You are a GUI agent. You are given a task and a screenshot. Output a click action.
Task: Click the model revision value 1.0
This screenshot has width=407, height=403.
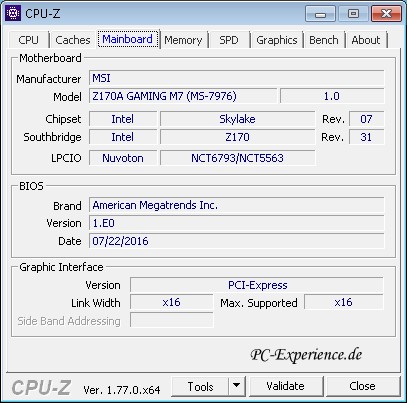point(332,96)
